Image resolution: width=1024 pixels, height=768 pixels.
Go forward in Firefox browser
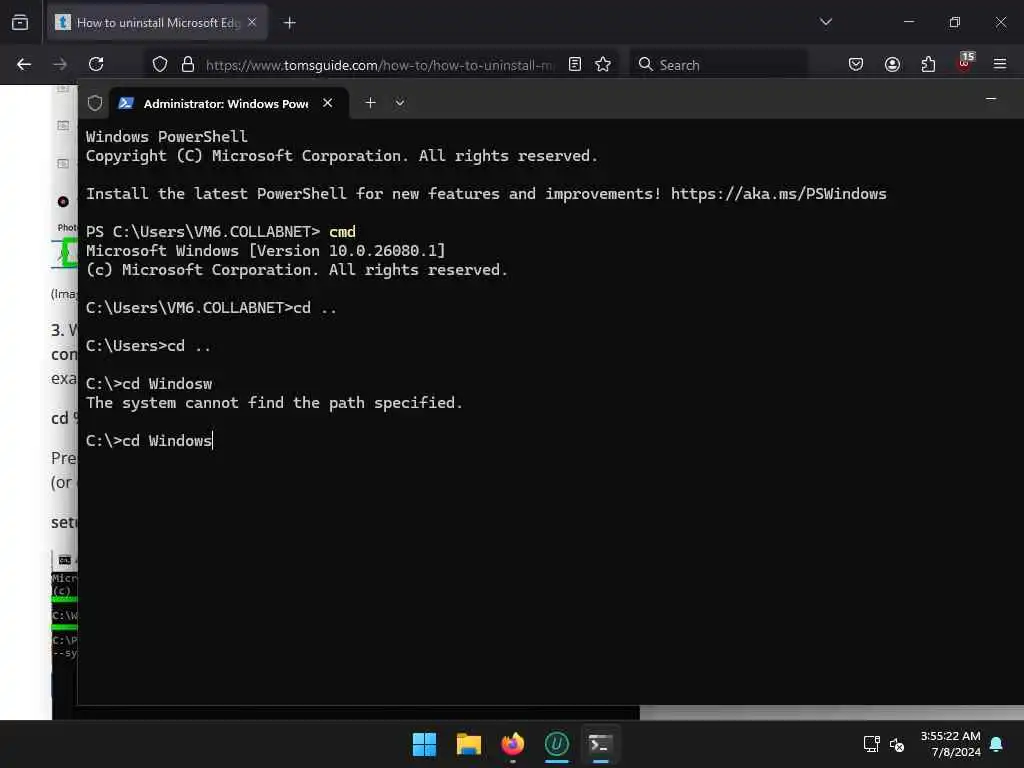[x=60, y=64]
